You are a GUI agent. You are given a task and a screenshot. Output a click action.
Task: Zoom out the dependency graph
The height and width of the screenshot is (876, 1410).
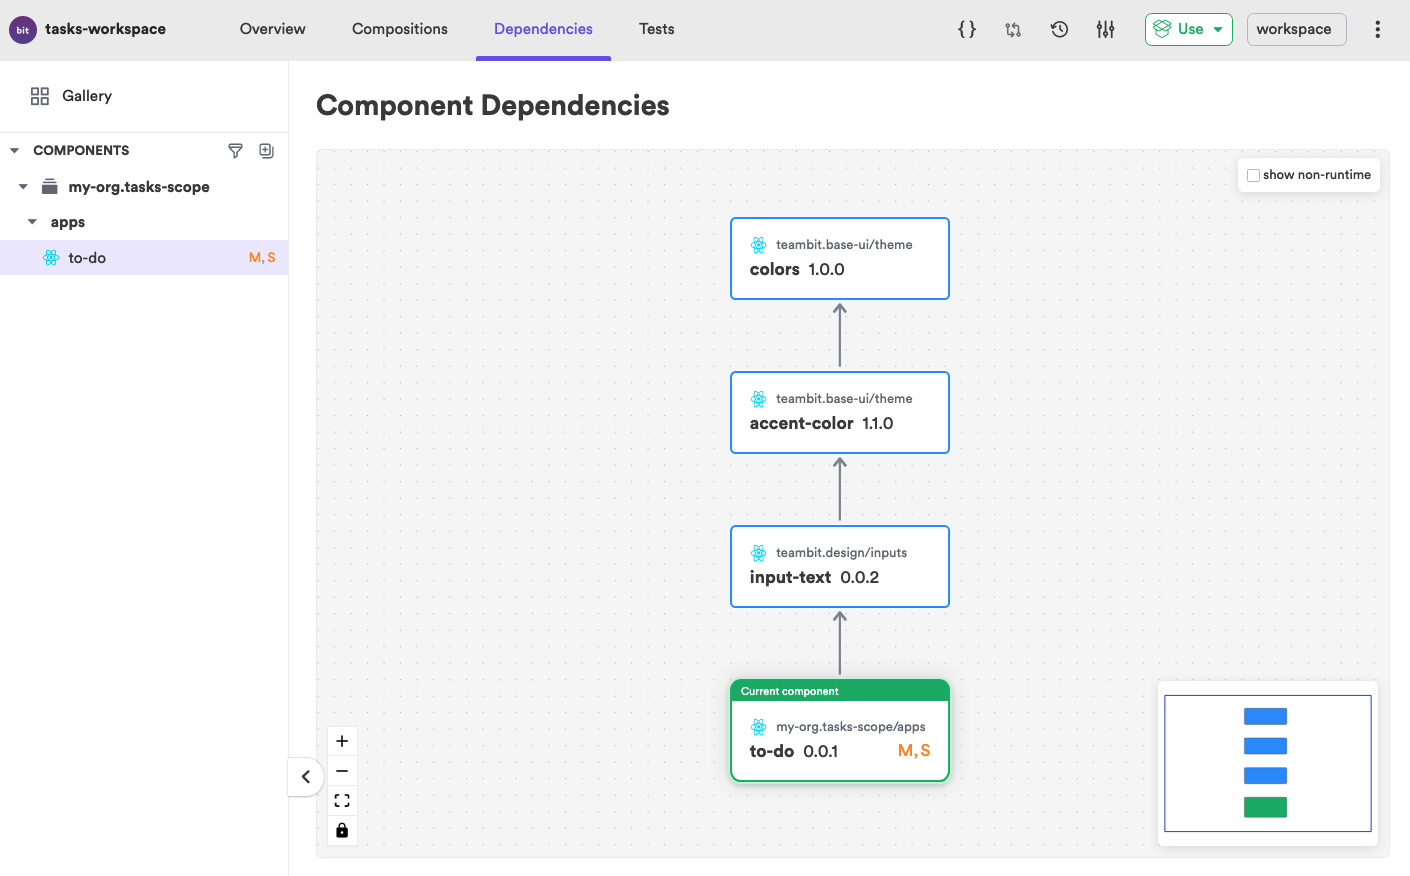tap(342, 771)
